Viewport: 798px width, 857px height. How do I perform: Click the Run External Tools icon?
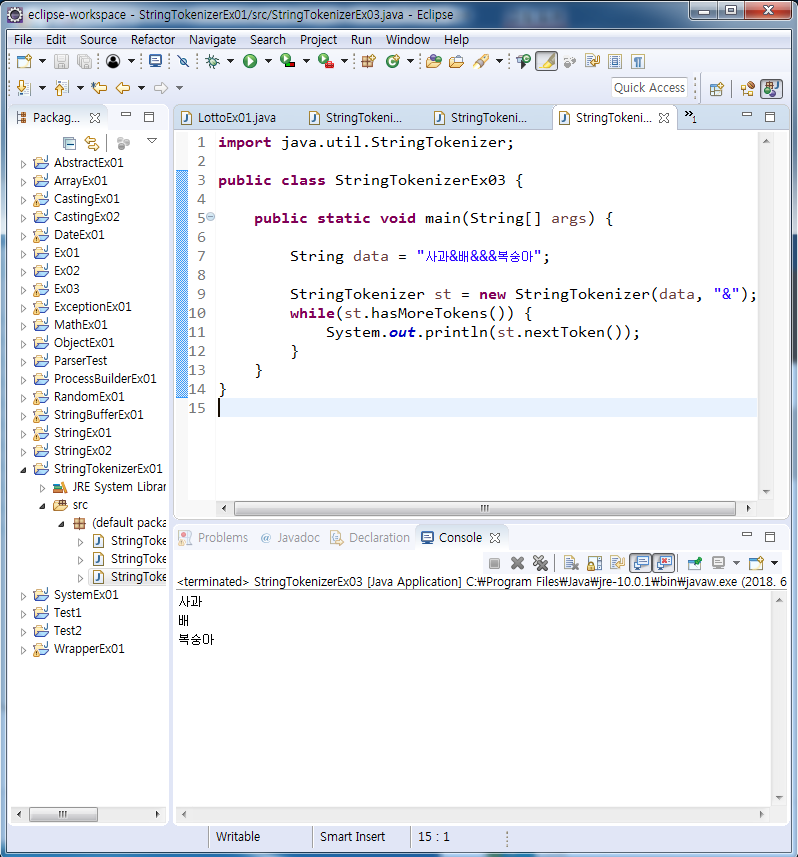[326, 61]
